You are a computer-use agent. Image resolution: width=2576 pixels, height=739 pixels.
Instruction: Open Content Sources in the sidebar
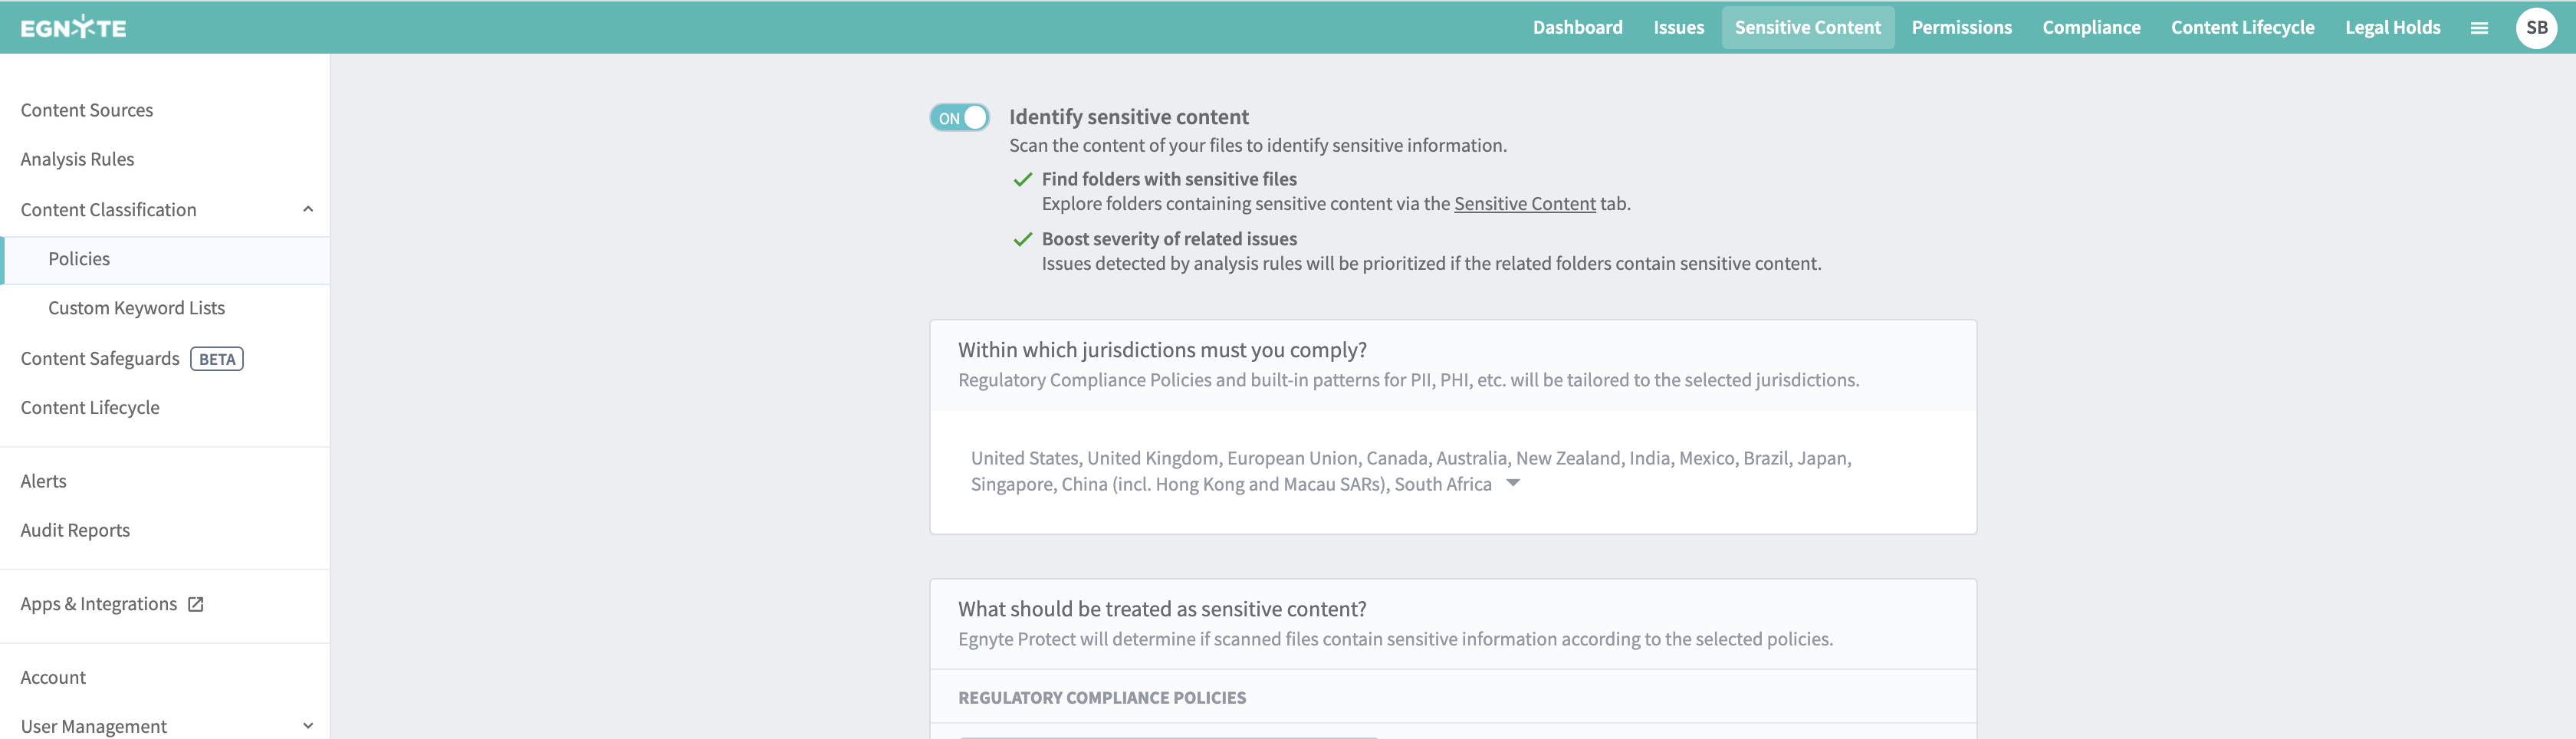point(87,110)
